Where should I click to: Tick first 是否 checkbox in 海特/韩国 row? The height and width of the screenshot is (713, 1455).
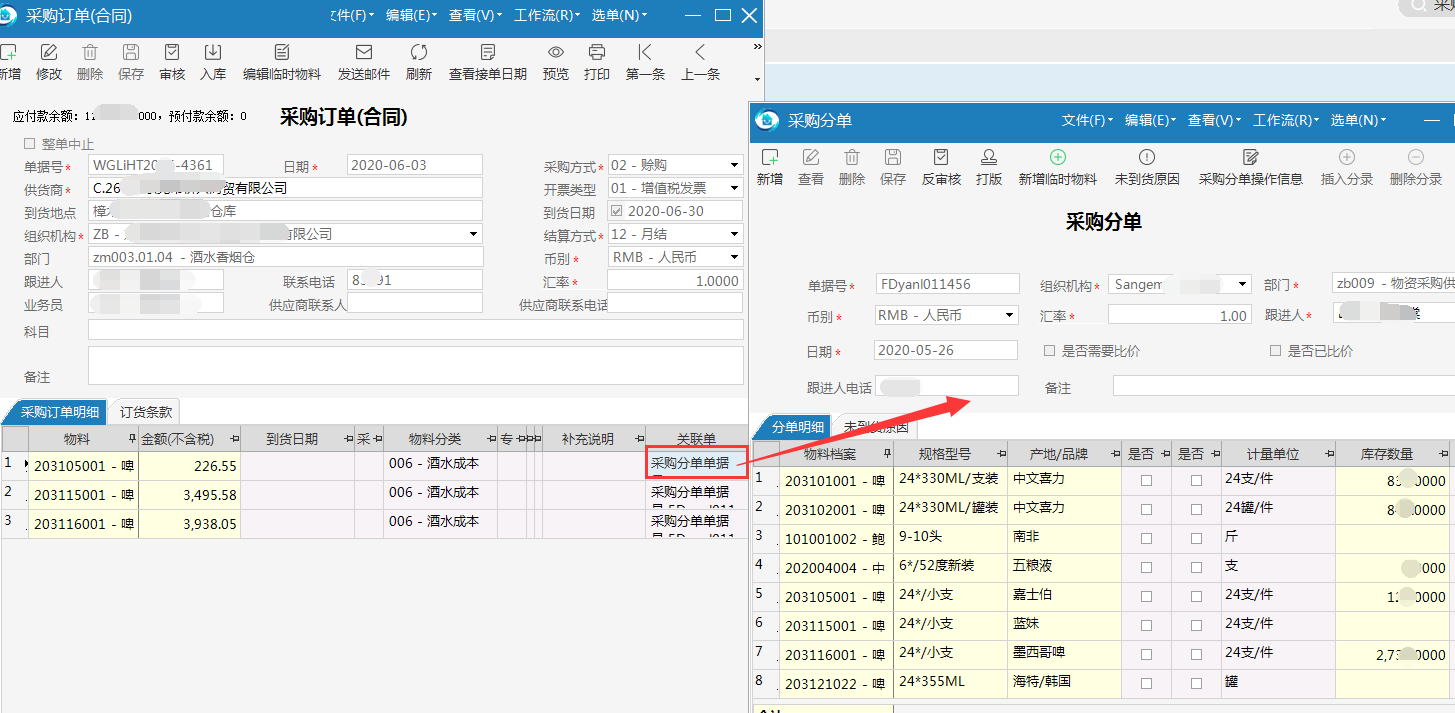tap(1146, 684)
